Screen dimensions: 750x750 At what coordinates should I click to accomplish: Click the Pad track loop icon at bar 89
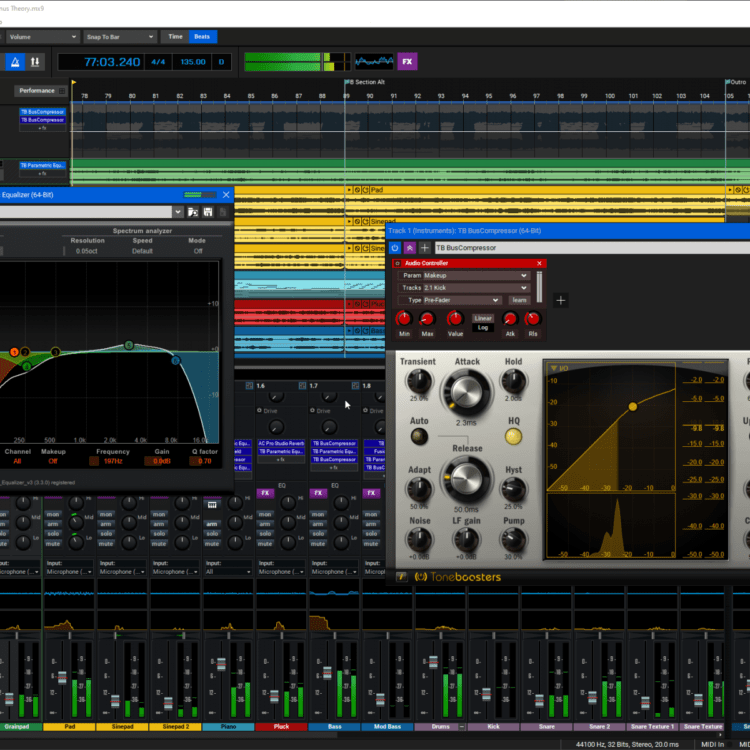coord(365,190)
